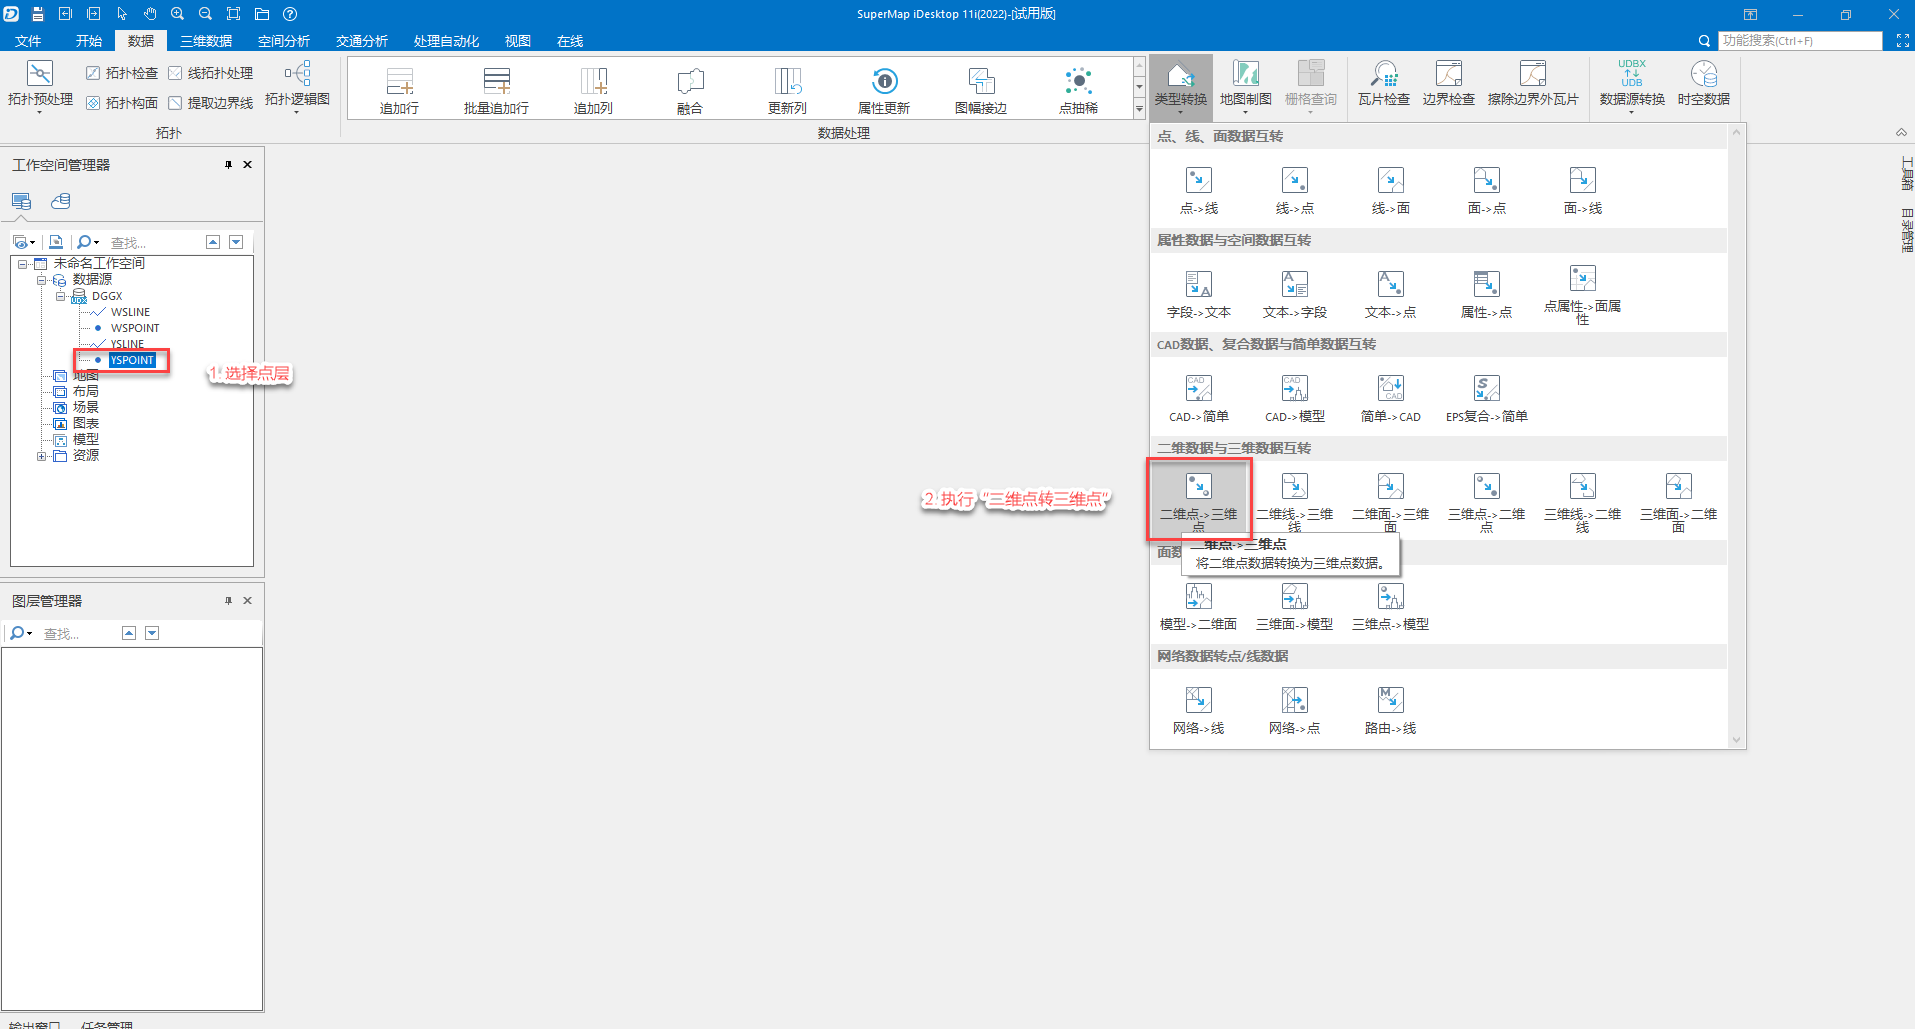Screen dimensions: 1915x1029
Task: Close the 图层管理器 panel
Action: (247, 601)
